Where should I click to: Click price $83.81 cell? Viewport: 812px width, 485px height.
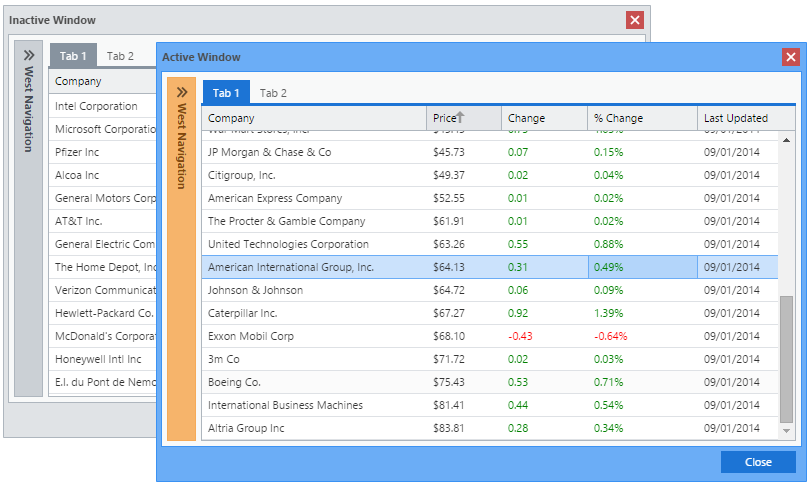point(464,428)
